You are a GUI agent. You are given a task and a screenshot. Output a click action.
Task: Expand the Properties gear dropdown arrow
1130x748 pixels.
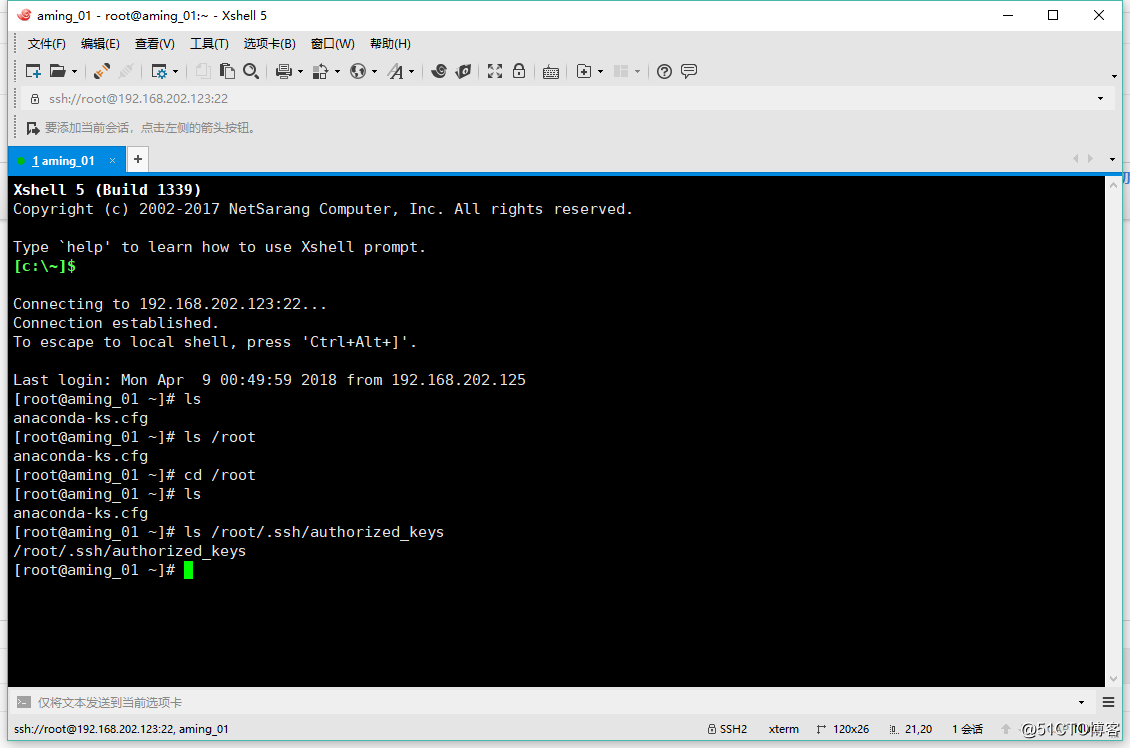(x=175, y=72)
